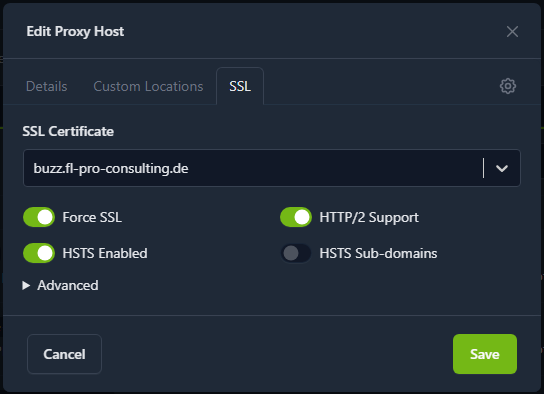The width and height of the screenshot is (544, 394).
Task: Close the Edit Proxy Host dialog
Action: click(512, 32)
